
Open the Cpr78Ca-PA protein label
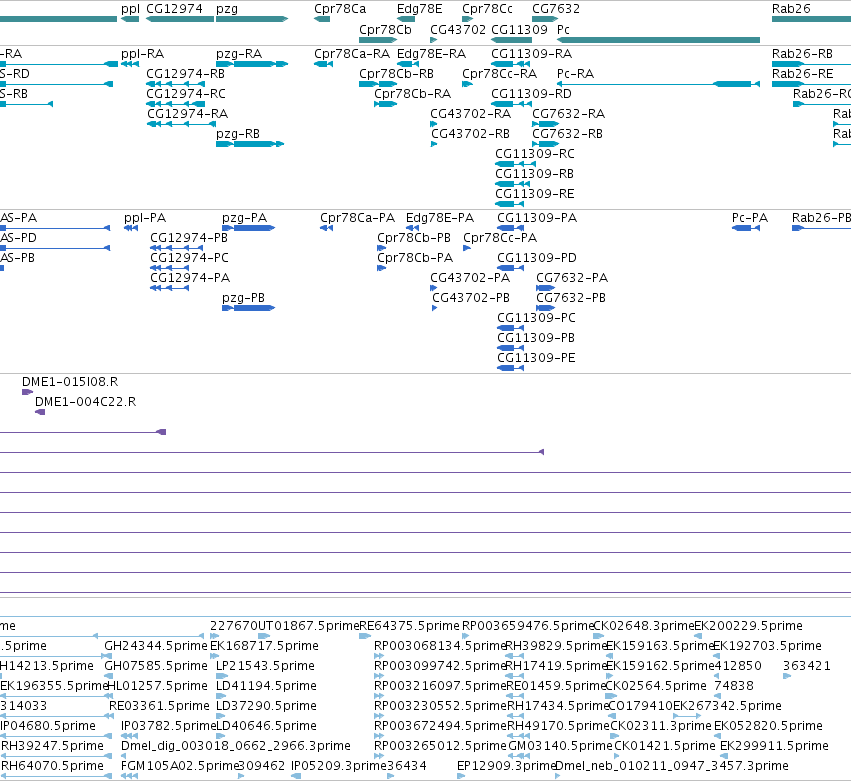[357, 218]
